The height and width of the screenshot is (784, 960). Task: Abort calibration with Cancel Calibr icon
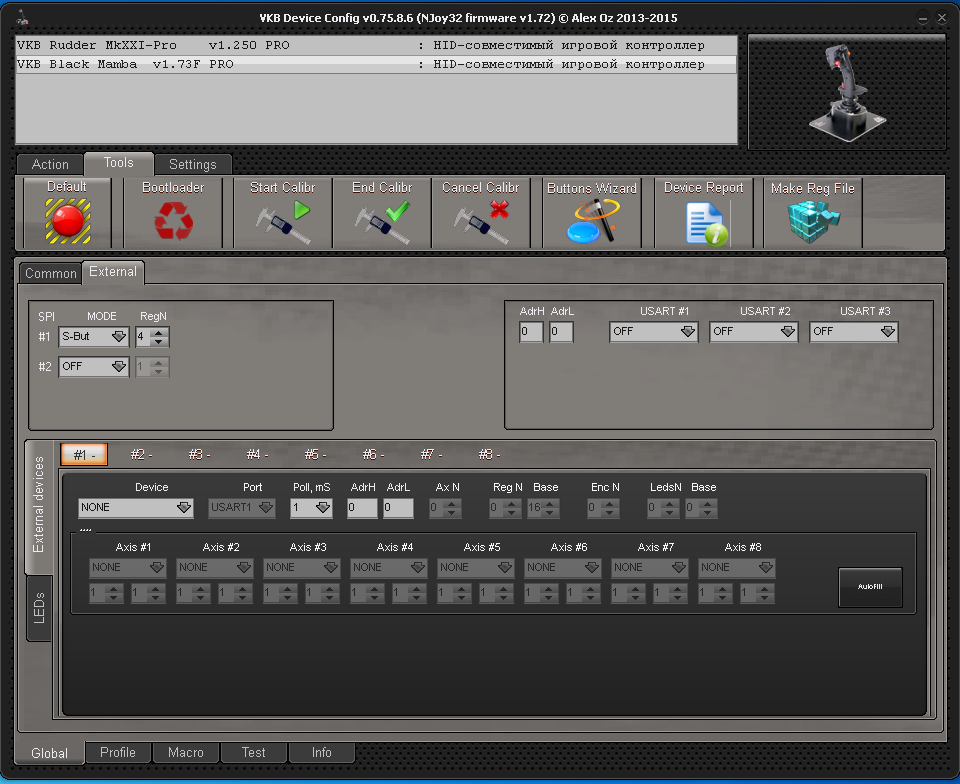click(482, 222)
